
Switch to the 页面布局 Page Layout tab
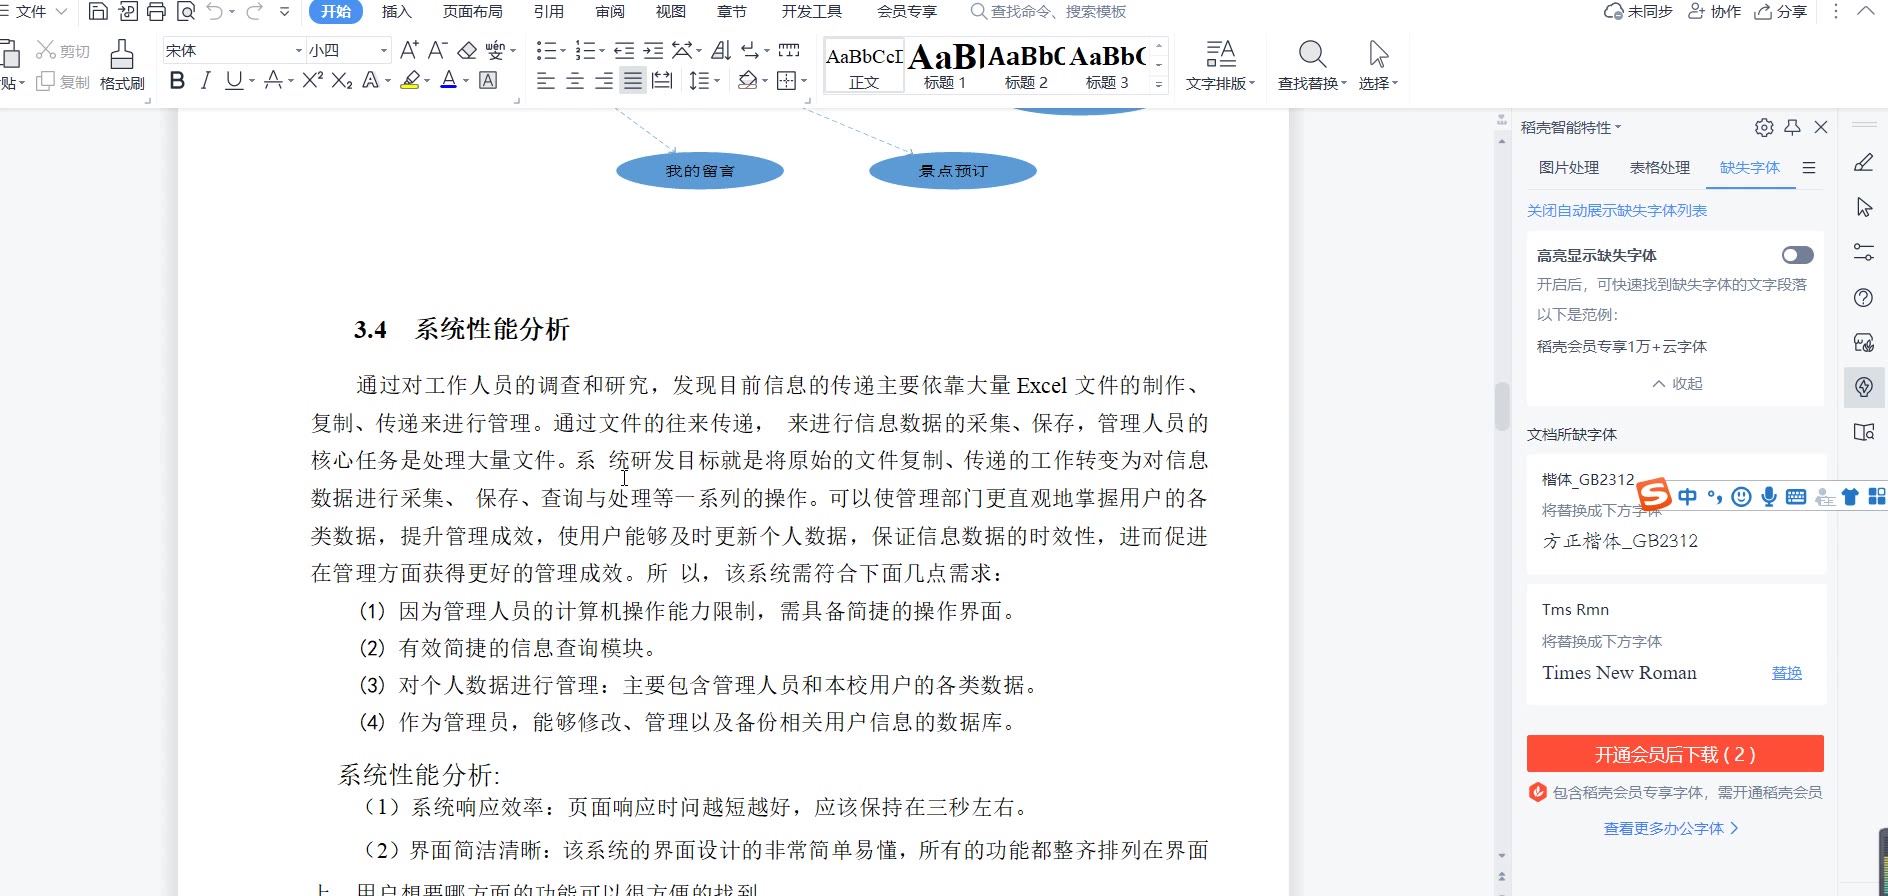click(x=473, y=12)
